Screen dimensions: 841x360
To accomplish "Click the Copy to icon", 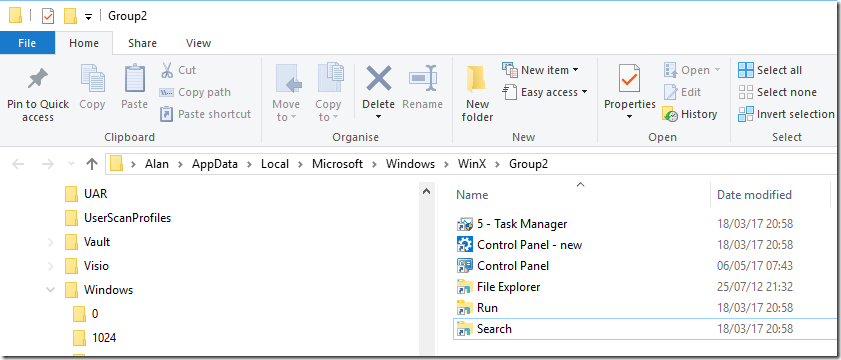I will [x=331, y=78].
